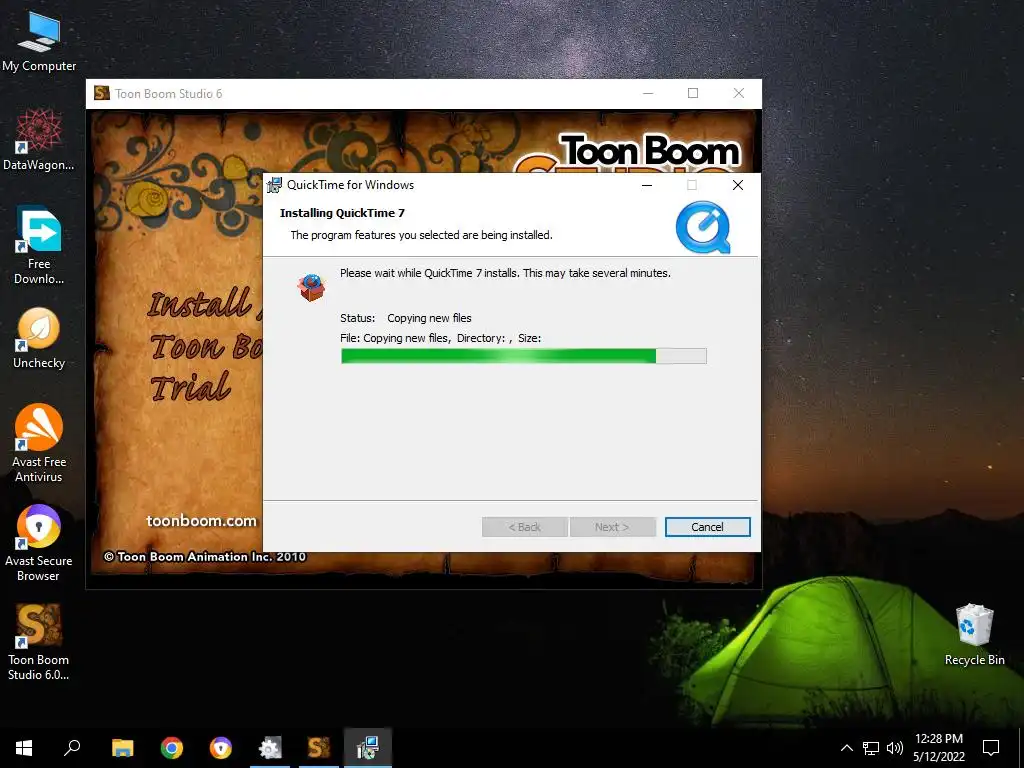Switch to QuickTime installer taskbar item
1024x768 pixels.
(368, 748)
